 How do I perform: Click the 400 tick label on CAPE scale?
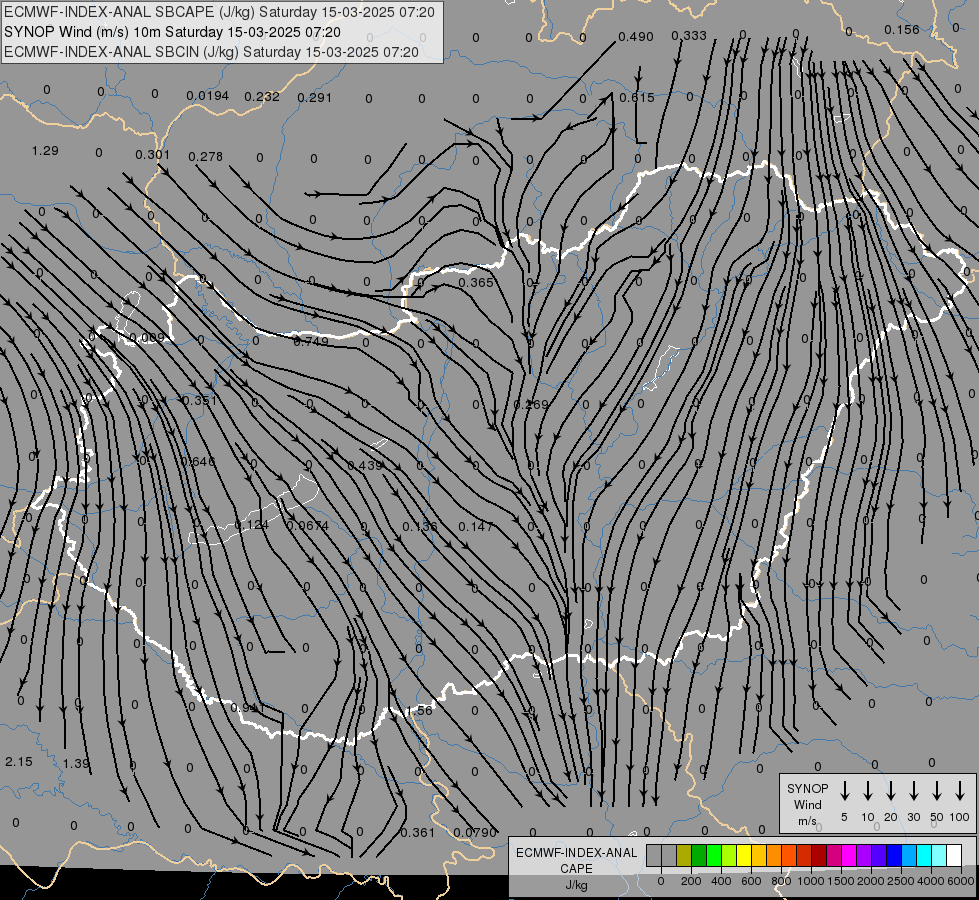click(721, 881)
